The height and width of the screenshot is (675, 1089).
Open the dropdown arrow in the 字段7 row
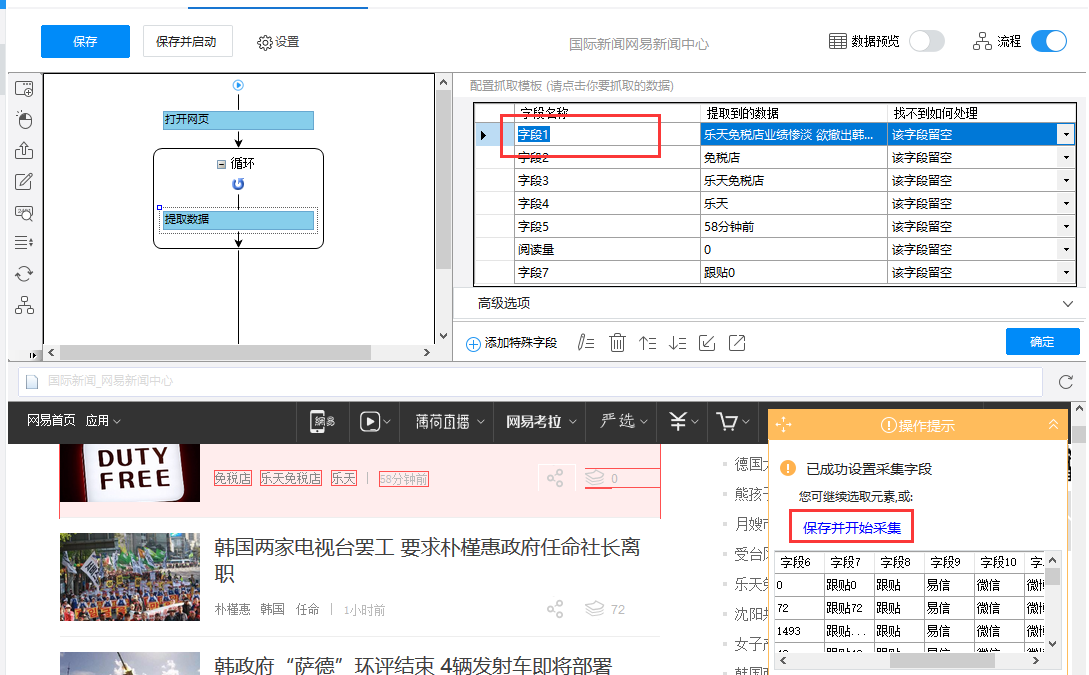(x=1066, y=272)
